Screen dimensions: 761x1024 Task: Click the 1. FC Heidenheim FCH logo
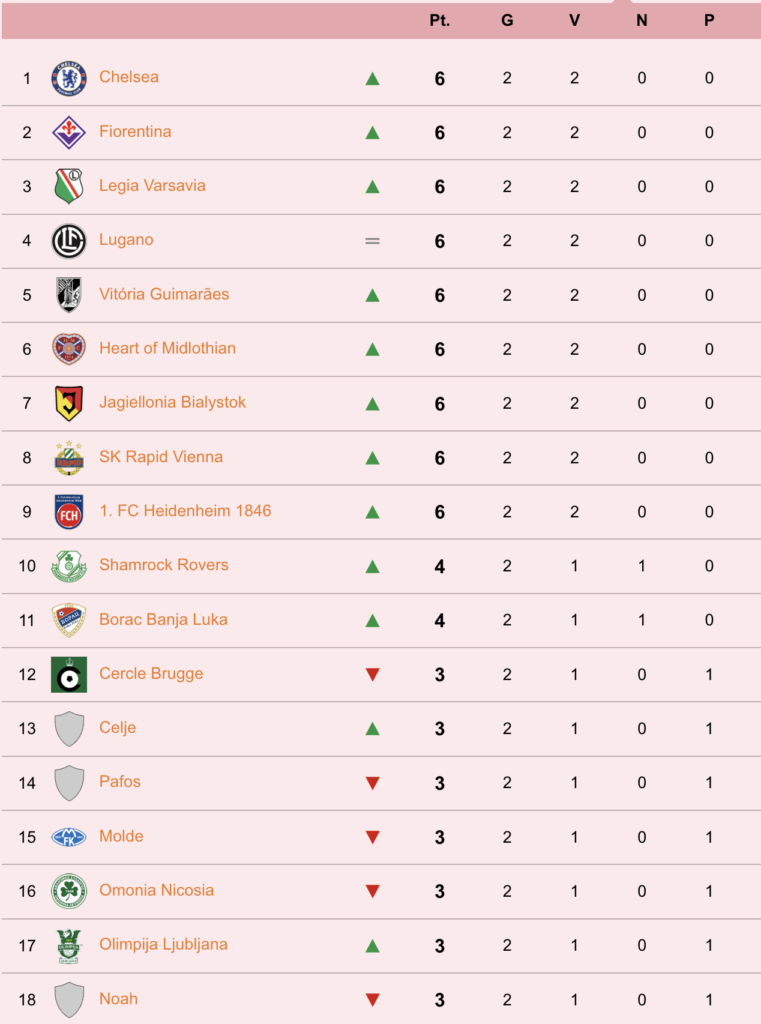click(69, 511)
